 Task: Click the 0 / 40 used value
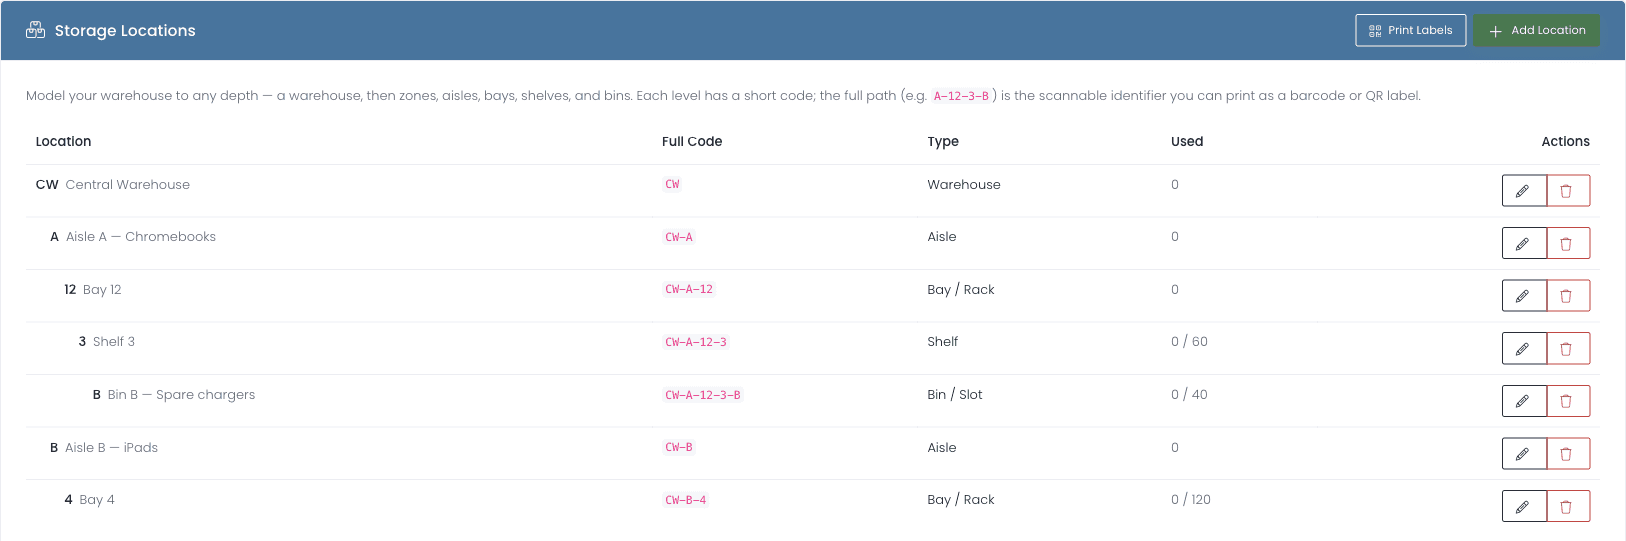1189,395
